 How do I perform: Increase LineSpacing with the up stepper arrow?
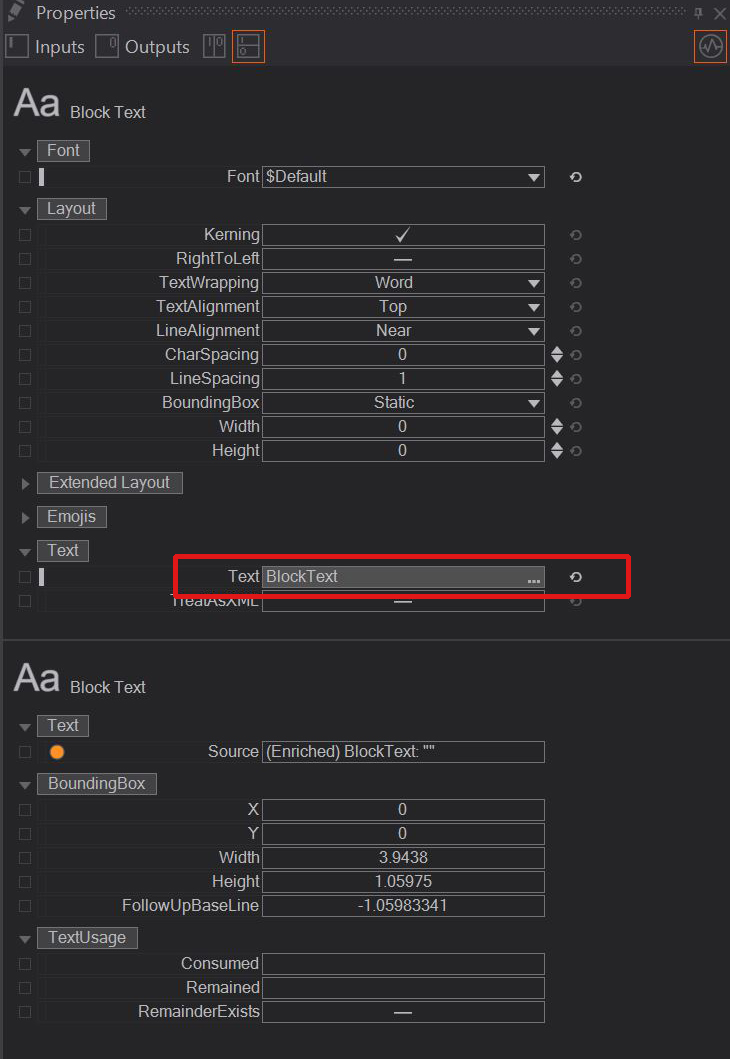(x=556, y=374)
